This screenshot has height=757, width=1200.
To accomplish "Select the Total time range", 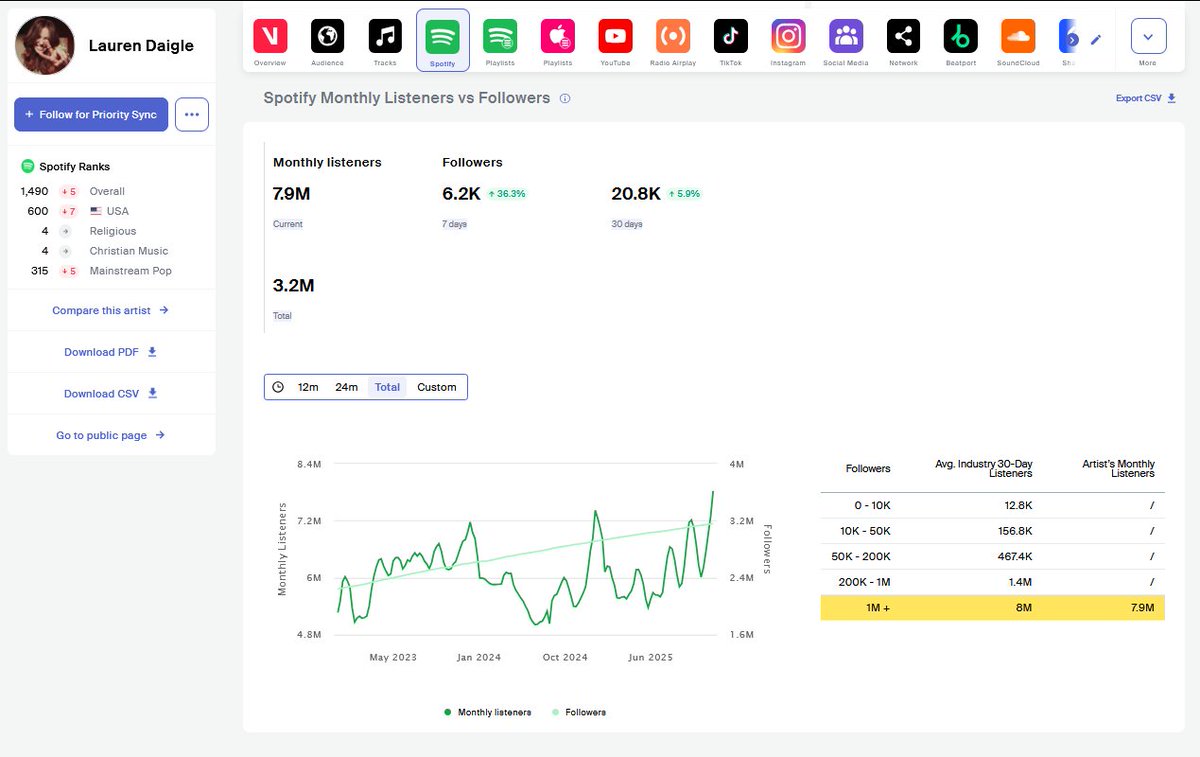I will (x=387, y=387).
